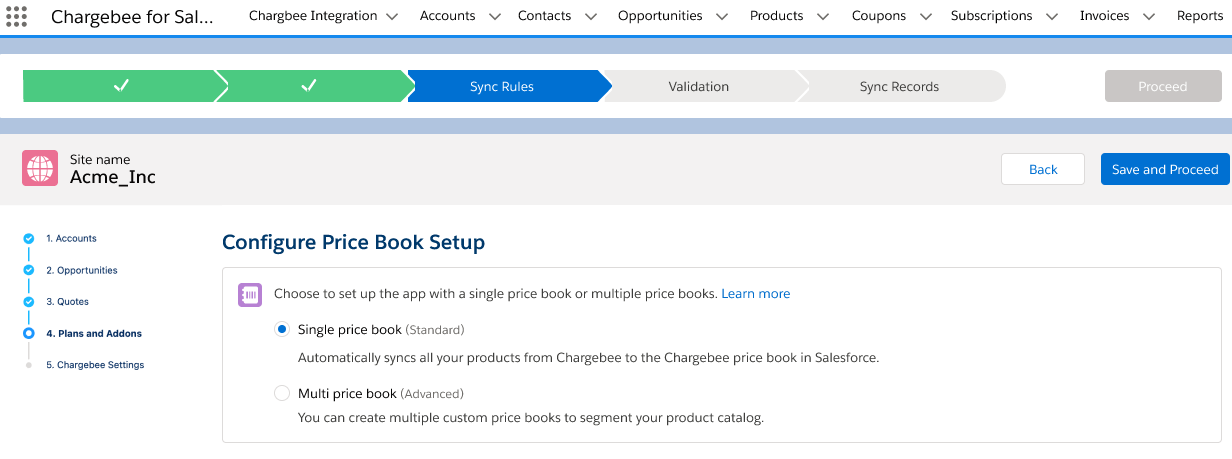Image resolution: width=1232 pixels, height=459 pixels.
Task: Open the App Launcher grid icon
Action: [x=17, y=16]
